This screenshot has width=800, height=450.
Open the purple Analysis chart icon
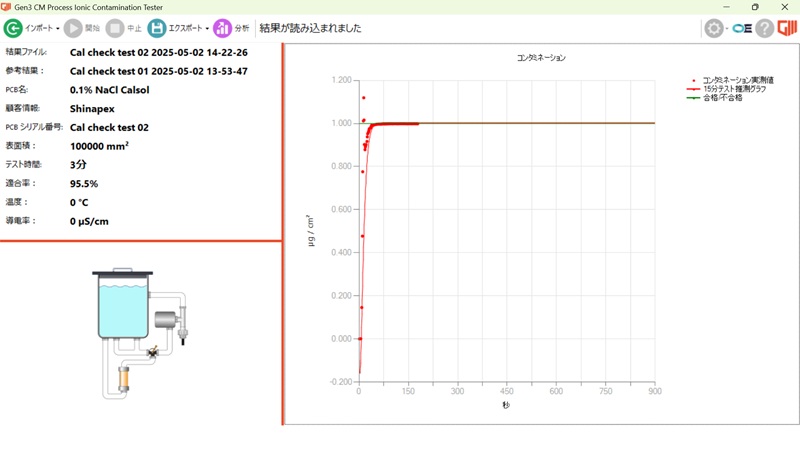tap(222, 29)
